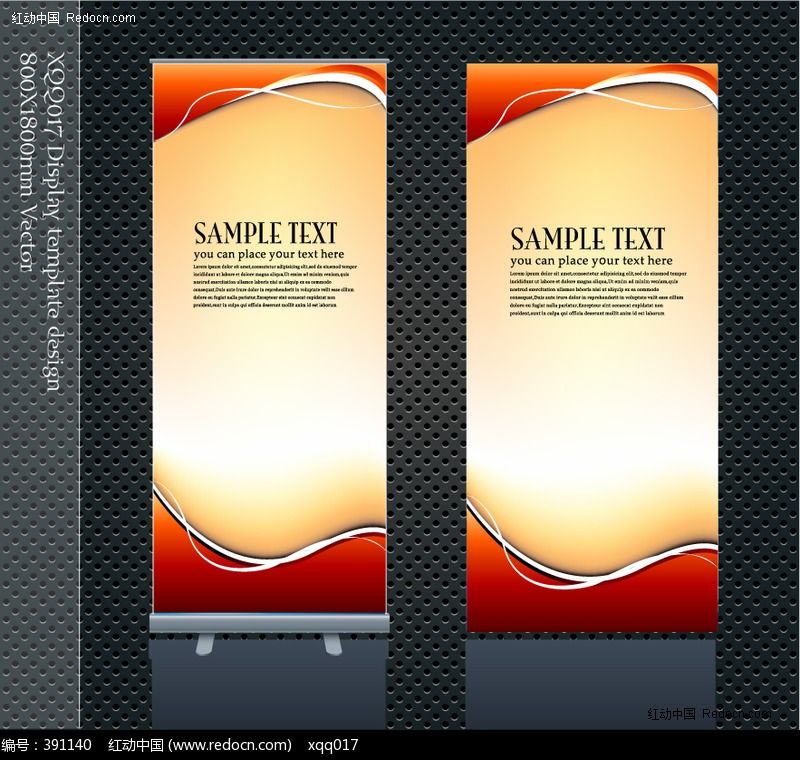Click the left foot of the banner stand
This screenshot has height=760, width=800.
(206, 644)
